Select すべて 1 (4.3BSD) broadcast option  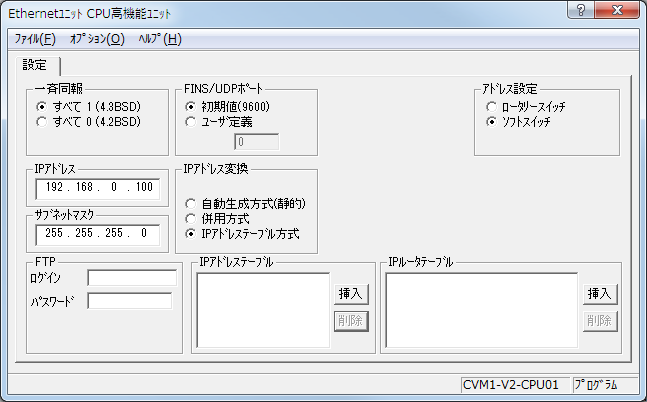[41, 106]
